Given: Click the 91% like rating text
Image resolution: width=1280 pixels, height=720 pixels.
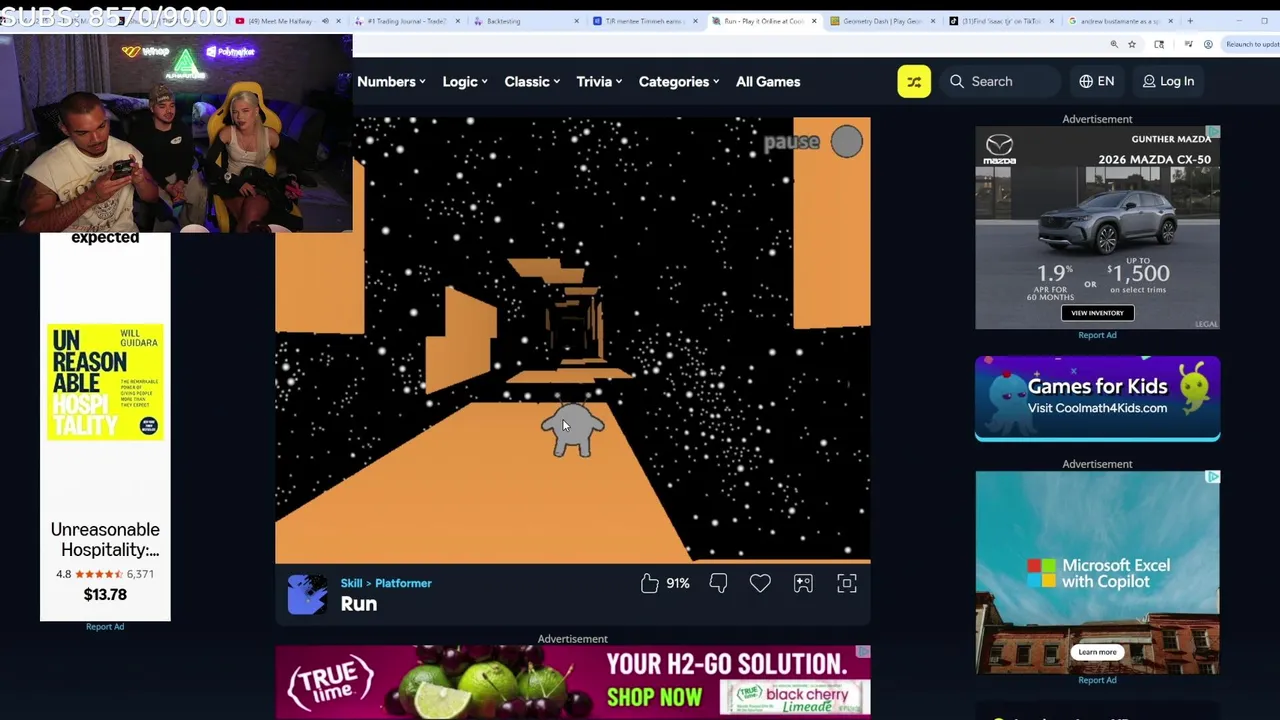Looking at the screenshot, I should pos(678,583).
